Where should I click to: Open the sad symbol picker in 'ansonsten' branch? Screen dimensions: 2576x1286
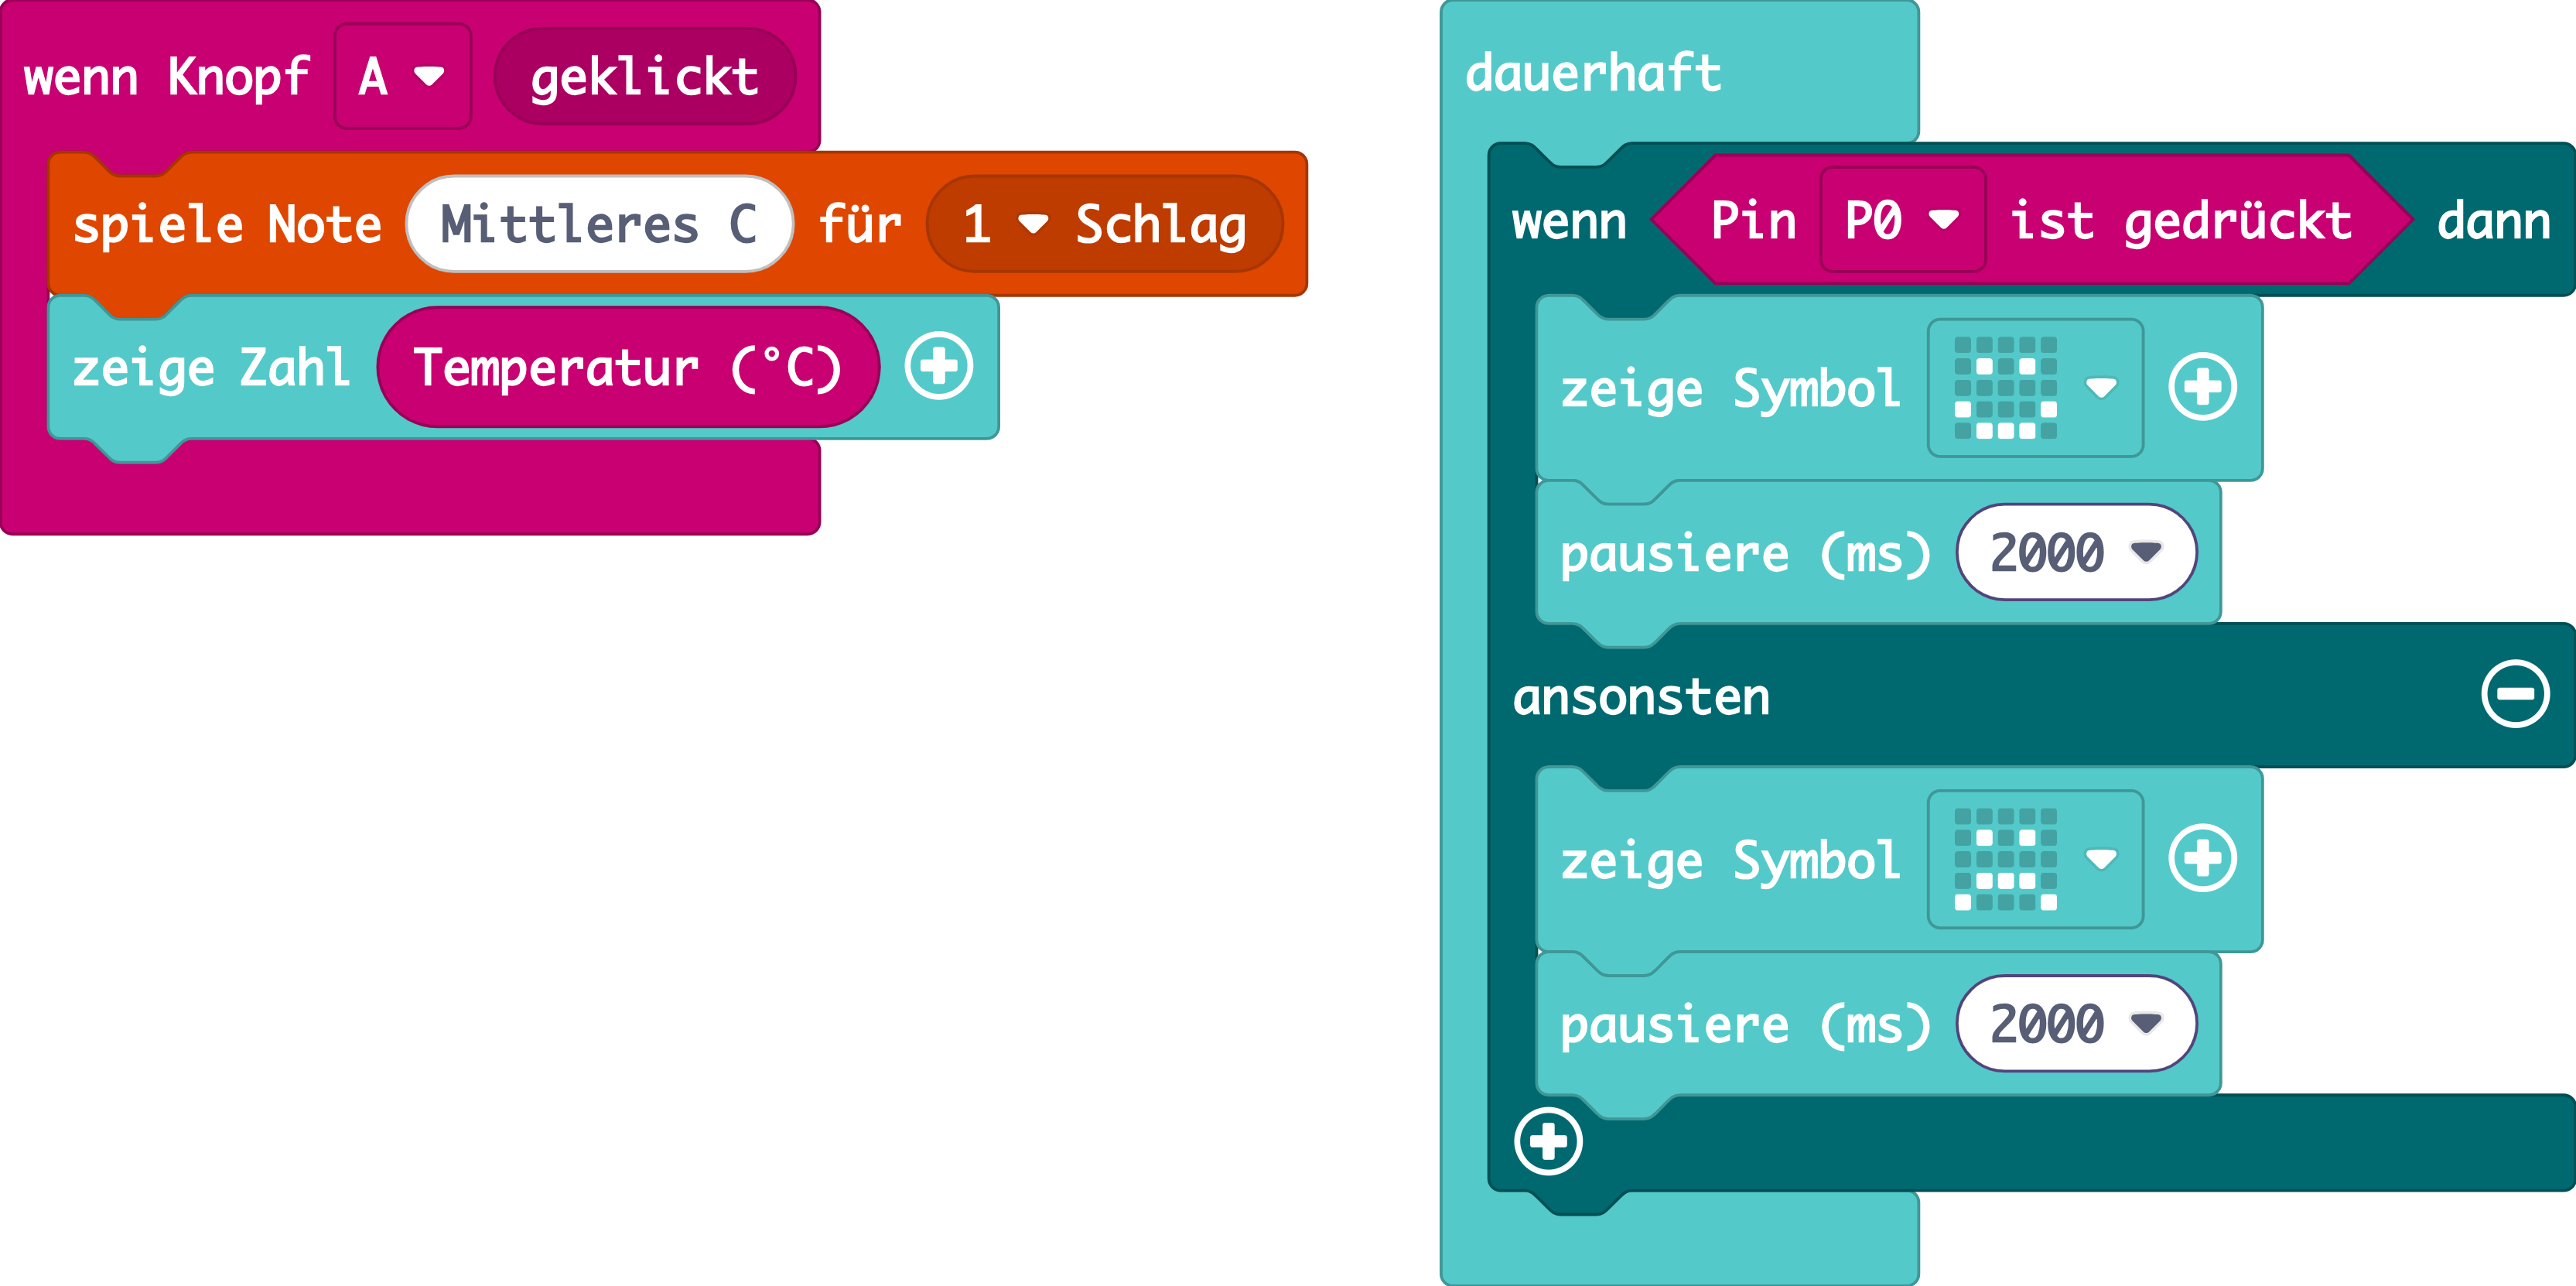click(2035, 860)
